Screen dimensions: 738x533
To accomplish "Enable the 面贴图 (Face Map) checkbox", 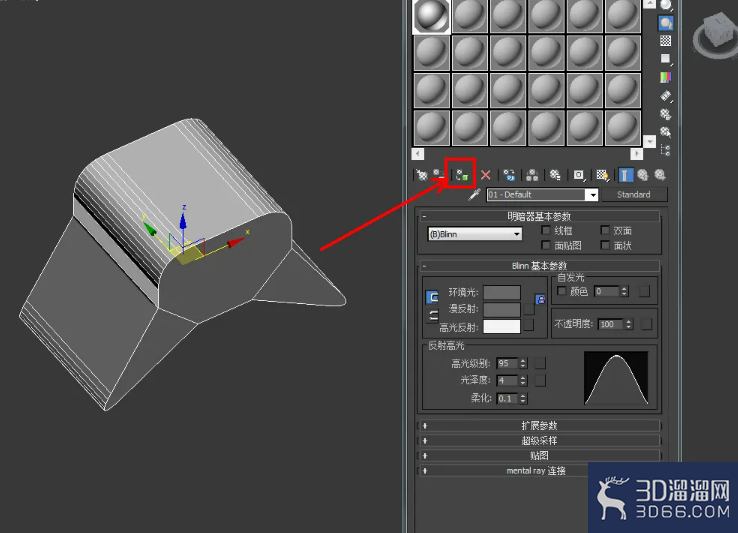I will pyautogui.click(x=546, y=245).
